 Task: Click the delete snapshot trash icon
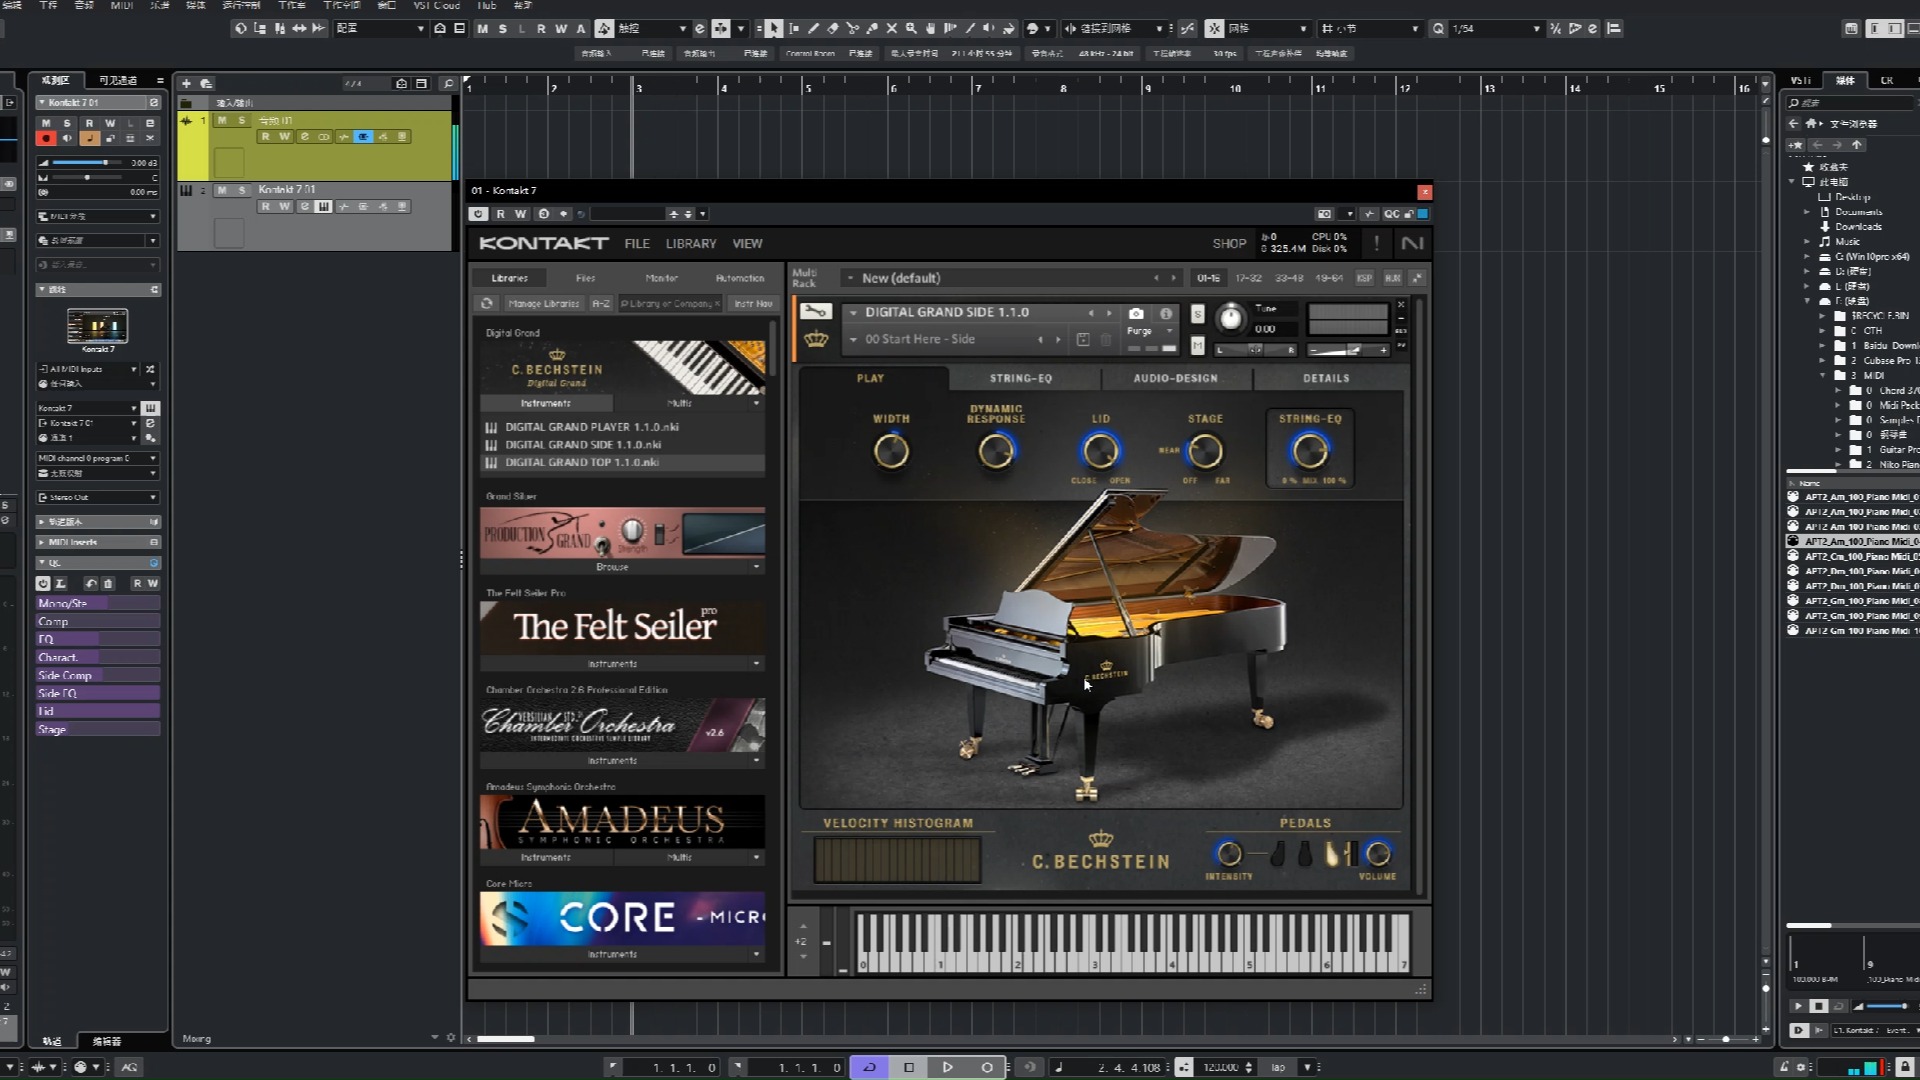pyautogui.click(x=1106, y=340)
